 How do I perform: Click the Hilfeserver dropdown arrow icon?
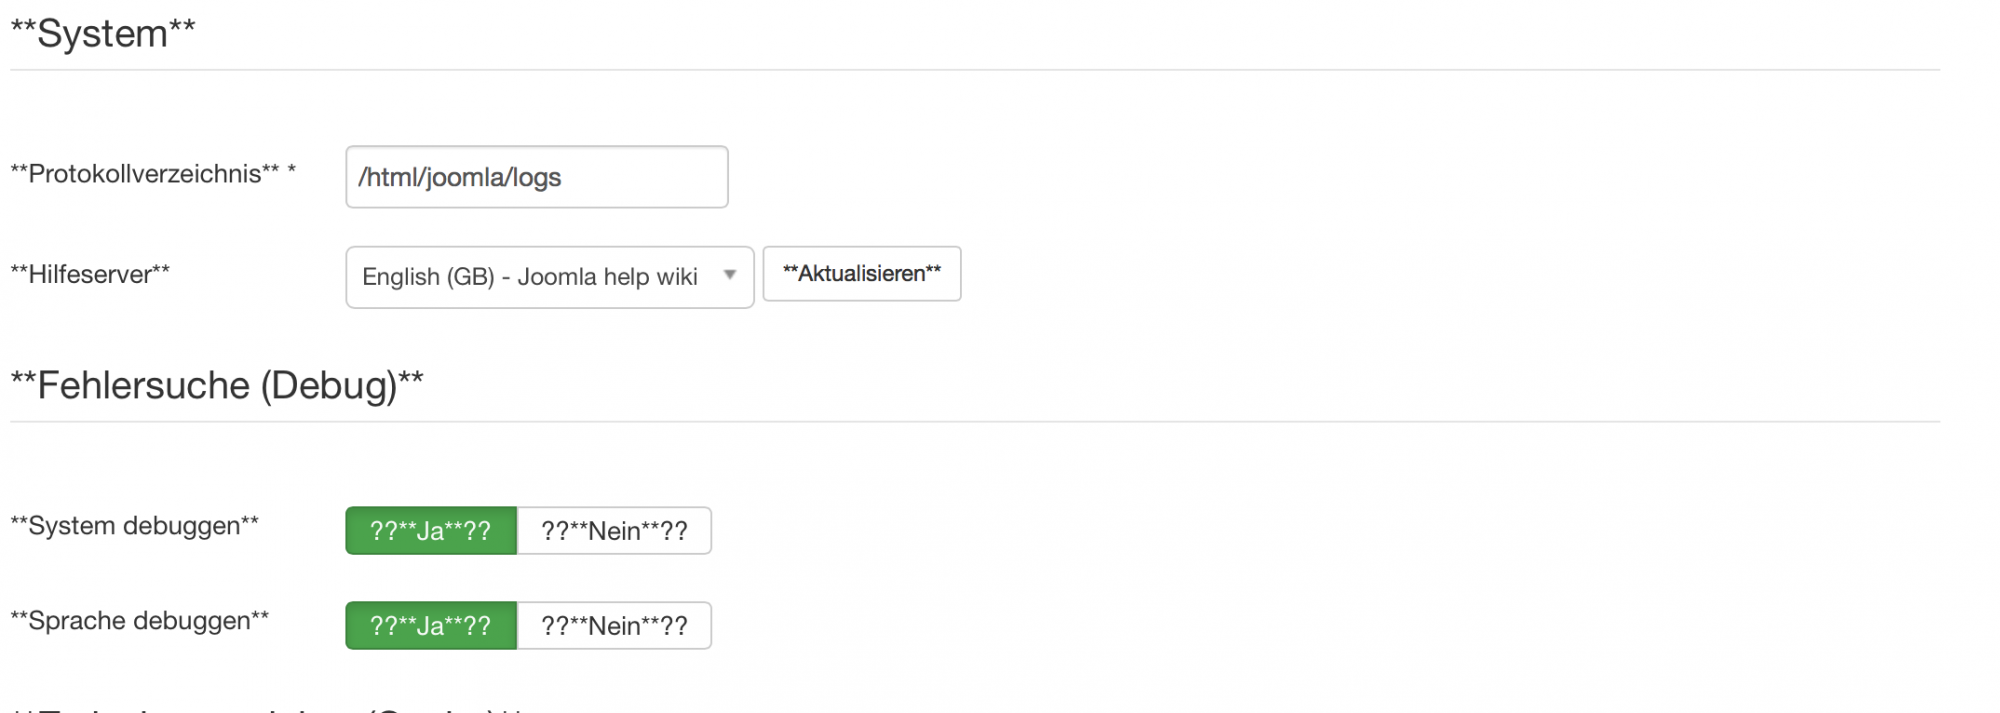730,275
